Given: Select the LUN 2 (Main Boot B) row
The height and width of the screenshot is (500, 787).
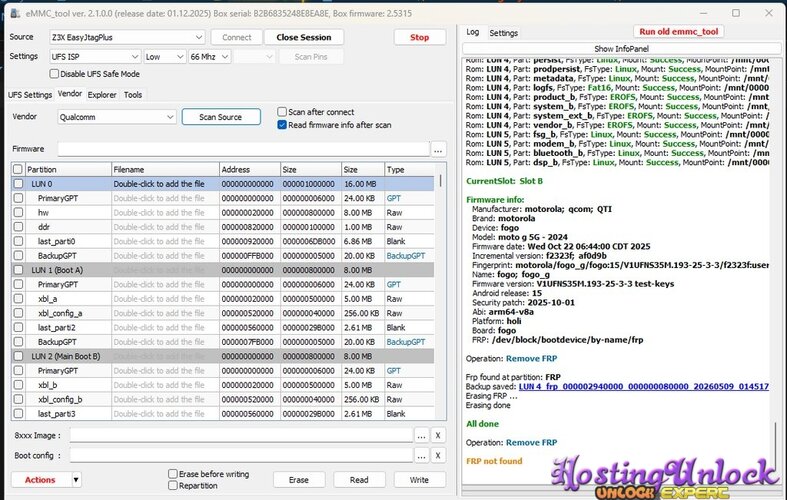Looking at the screenshot, I should point(223,356).
